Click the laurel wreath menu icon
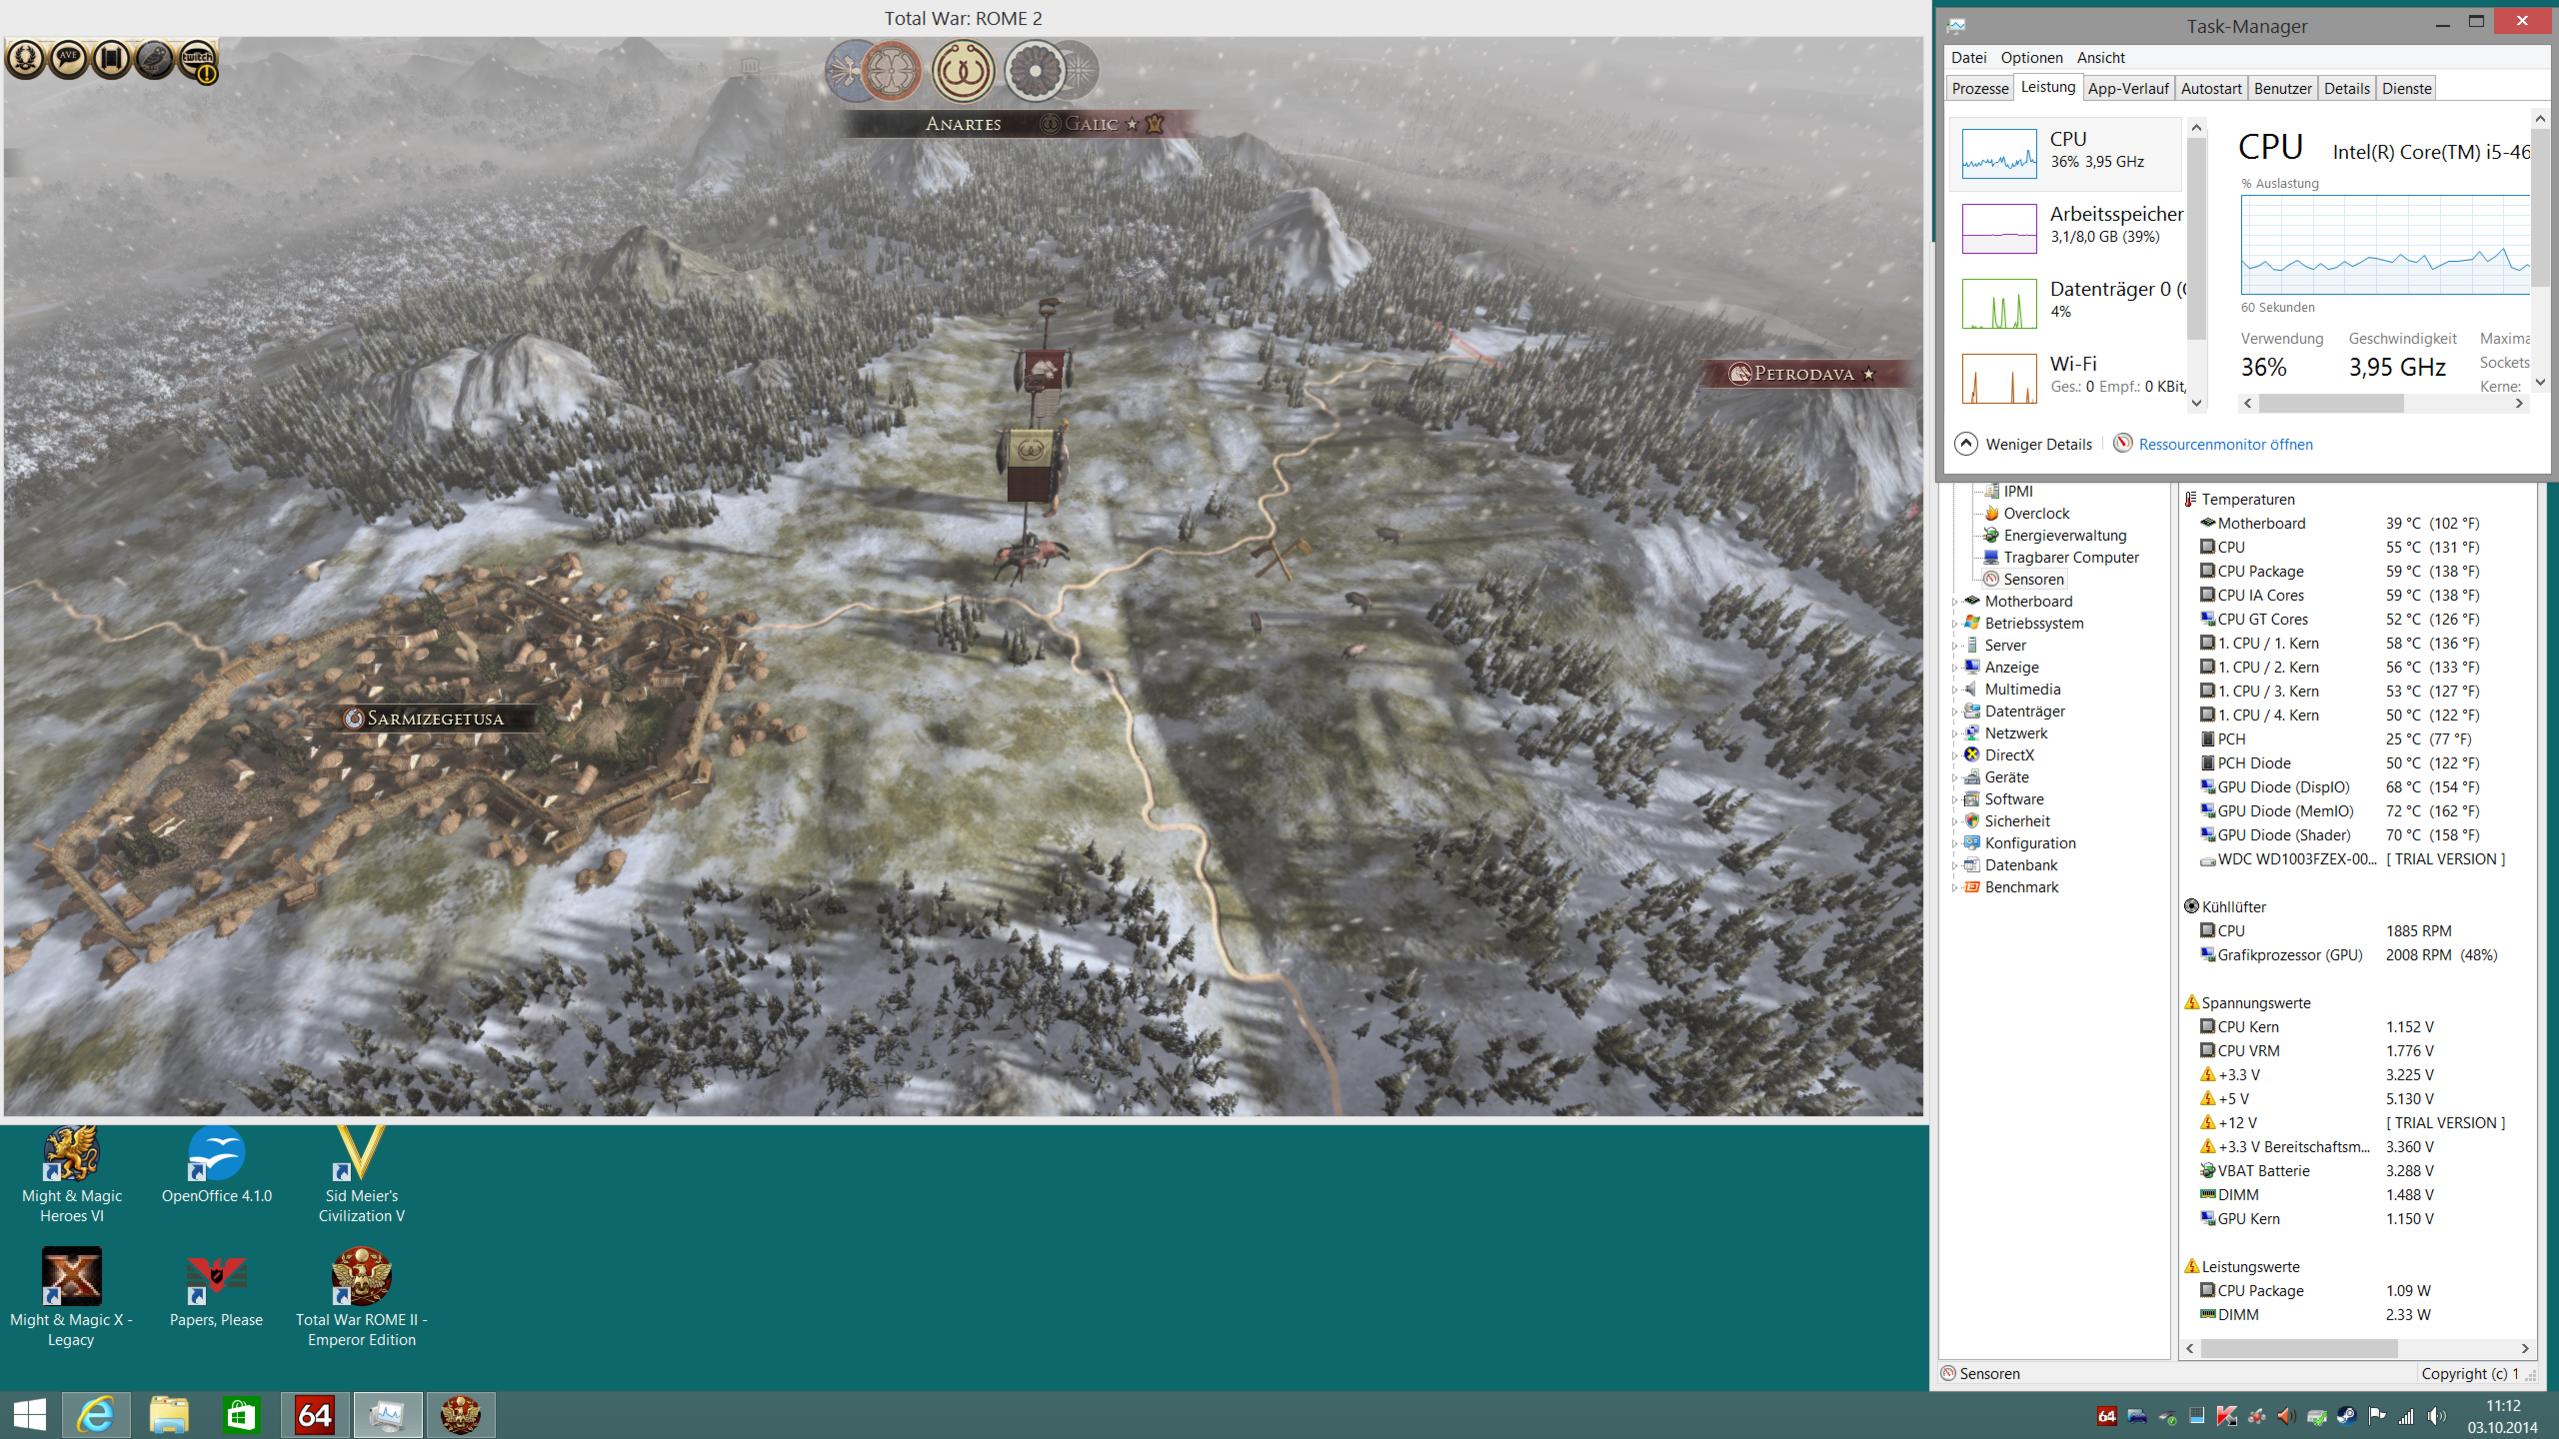 click(x=25, y=59)
